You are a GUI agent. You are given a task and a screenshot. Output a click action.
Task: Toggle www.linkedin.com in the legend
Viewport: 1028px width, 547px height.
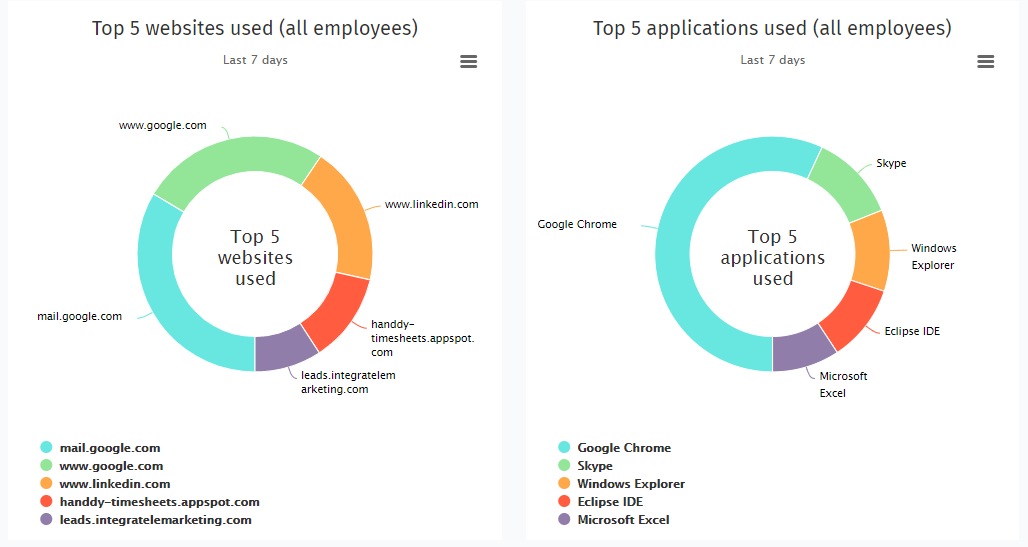(x=114, y=484)
